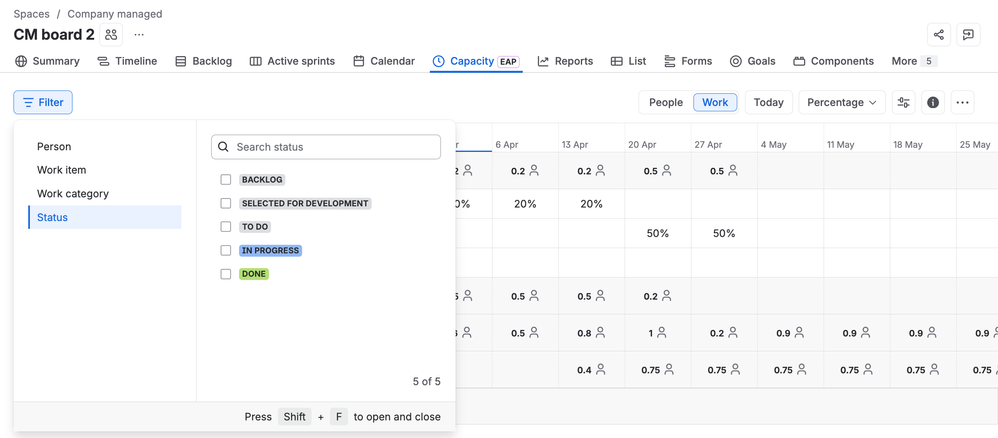Click the magnifier icon in Search status
This screenshot has height=438, width=998.
223,147
